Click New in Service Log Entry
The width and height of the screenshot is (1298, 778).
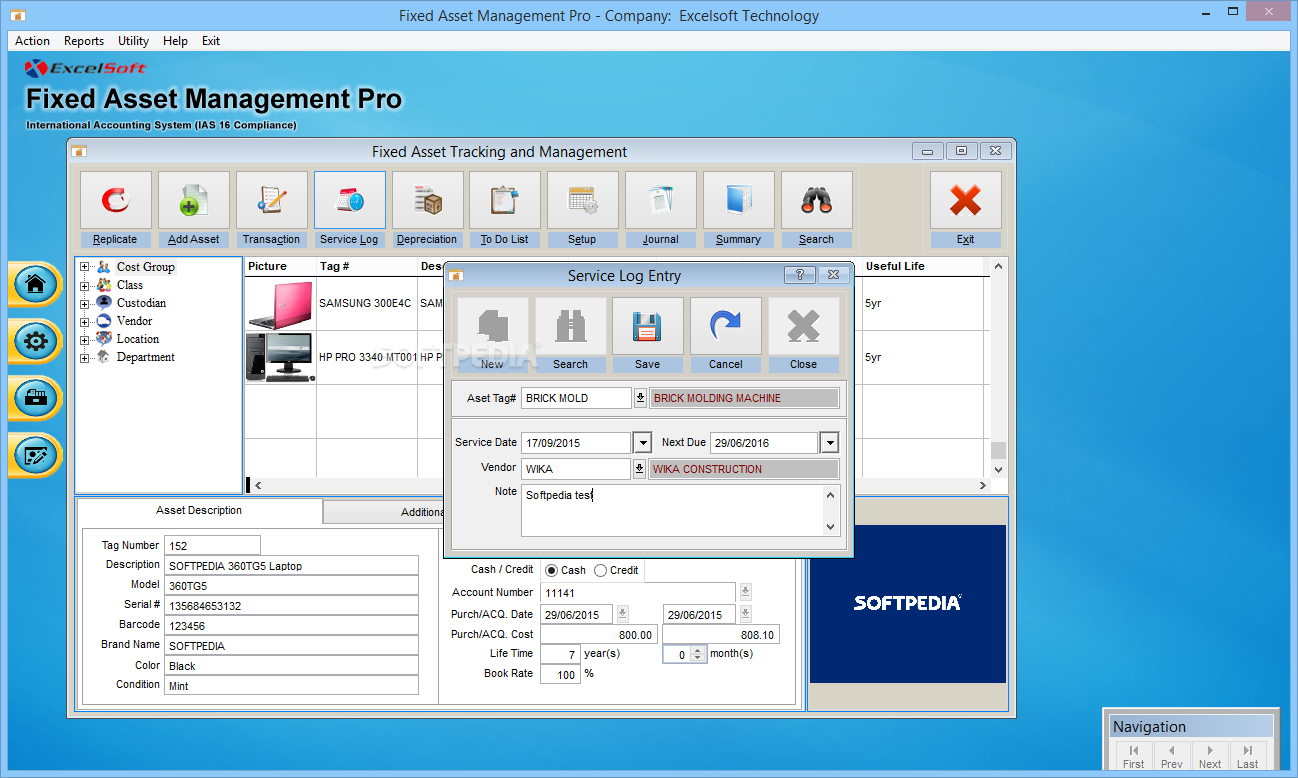click(x=493, y=335)
